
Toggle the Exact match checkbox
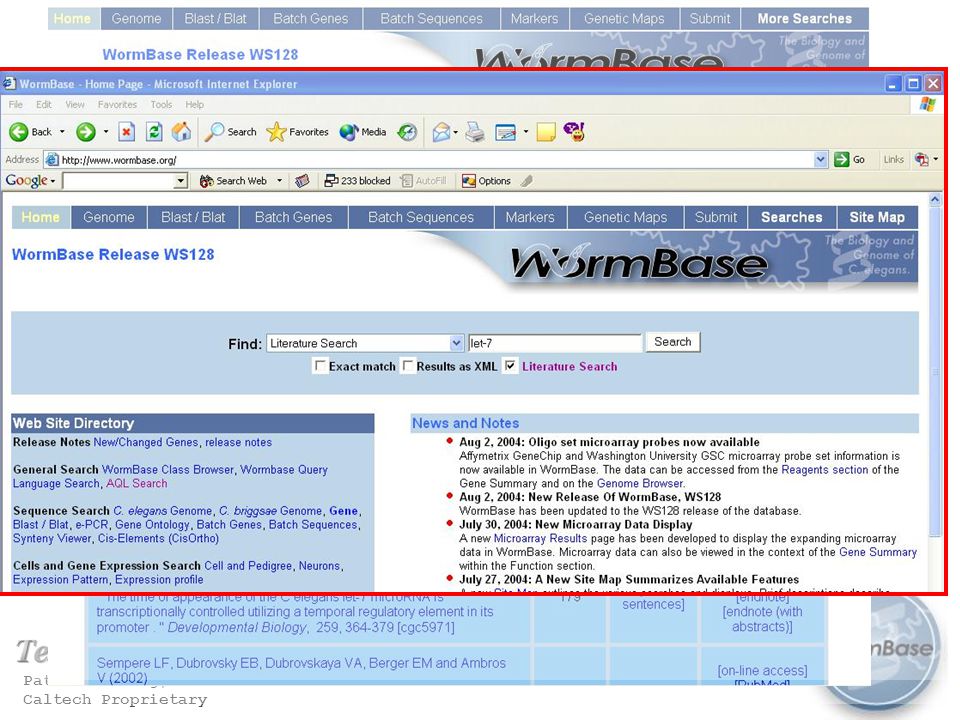click(x=319, y=366)
